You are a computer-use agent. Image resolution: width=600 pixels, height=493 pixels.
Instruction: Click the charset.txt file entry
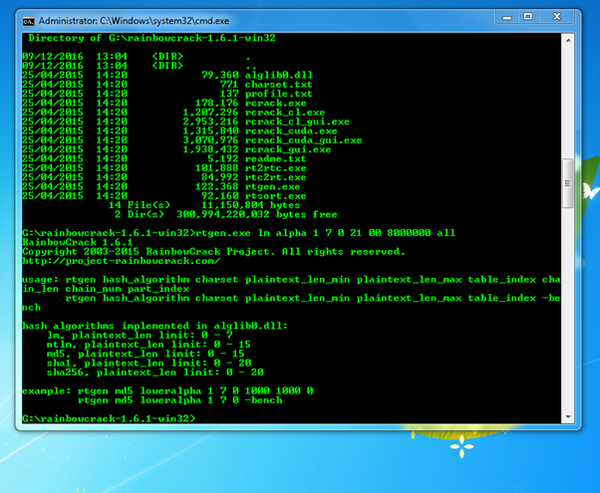pos(279,84)
